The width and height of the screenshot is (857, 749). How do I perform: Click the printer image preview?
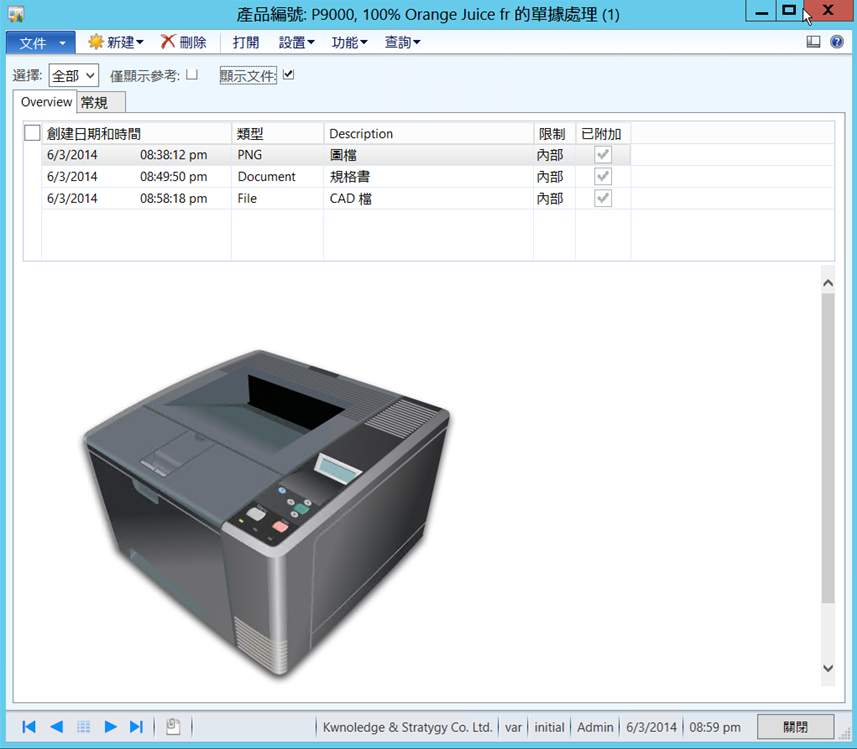267,513
